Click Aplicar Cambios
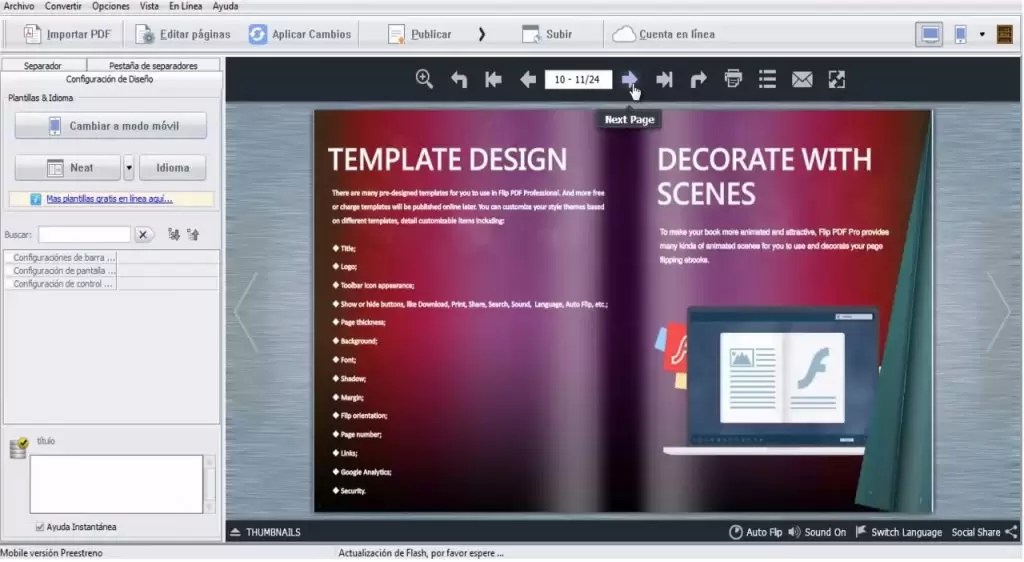 [300, 34]
